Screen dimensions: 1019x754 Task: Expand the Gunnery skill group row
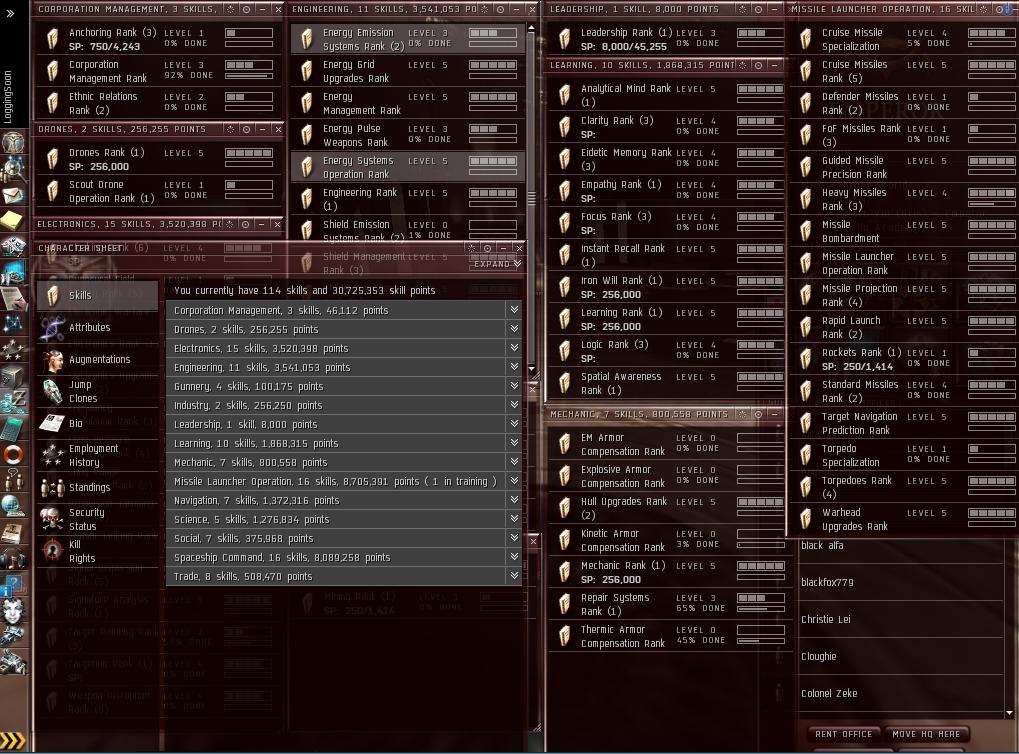point(514,386)
